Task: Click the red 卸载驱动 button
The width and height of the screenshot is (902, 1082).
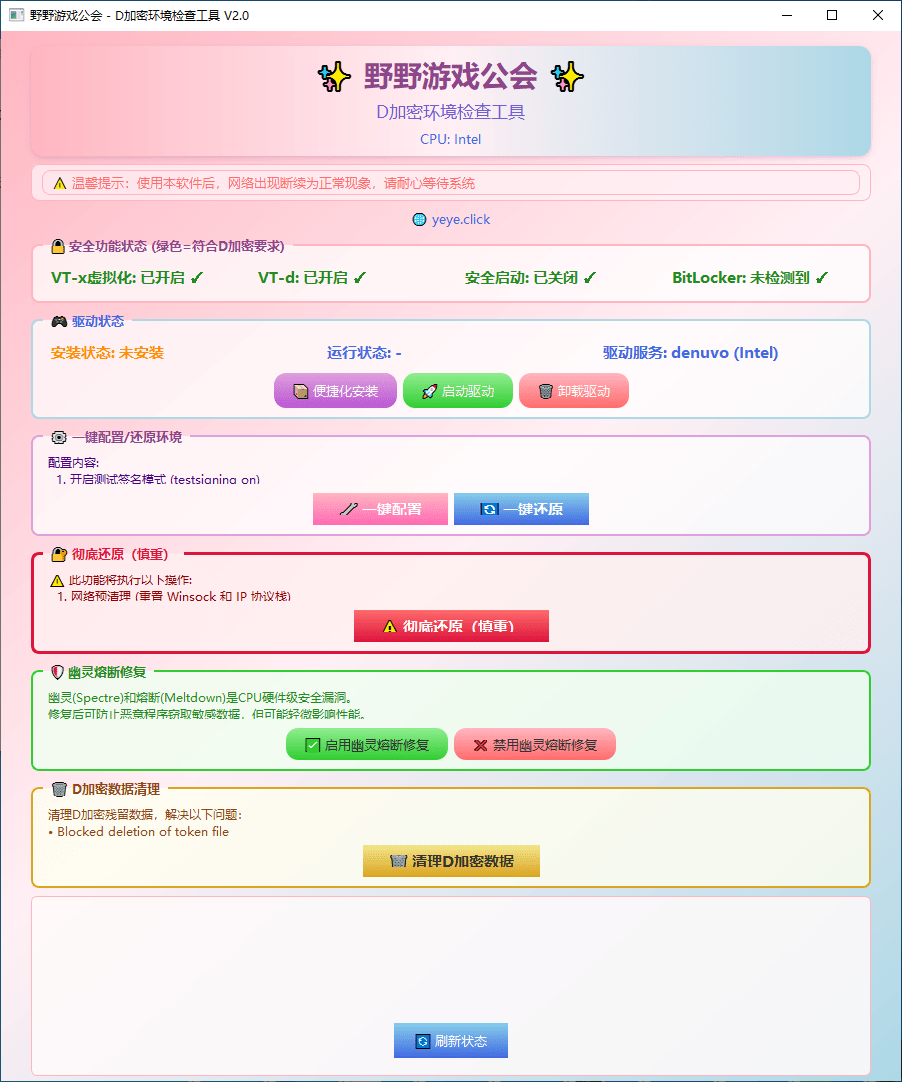Action: pyautogui.click(x=573, y=391)
